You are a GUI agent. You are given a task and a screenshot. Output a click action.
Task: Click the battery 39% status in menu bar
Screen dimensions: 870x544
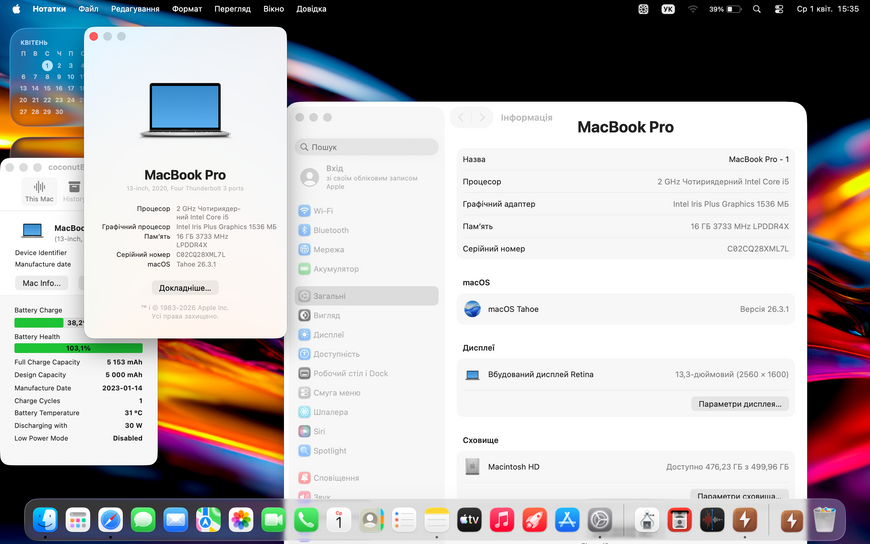coord(725,9)
